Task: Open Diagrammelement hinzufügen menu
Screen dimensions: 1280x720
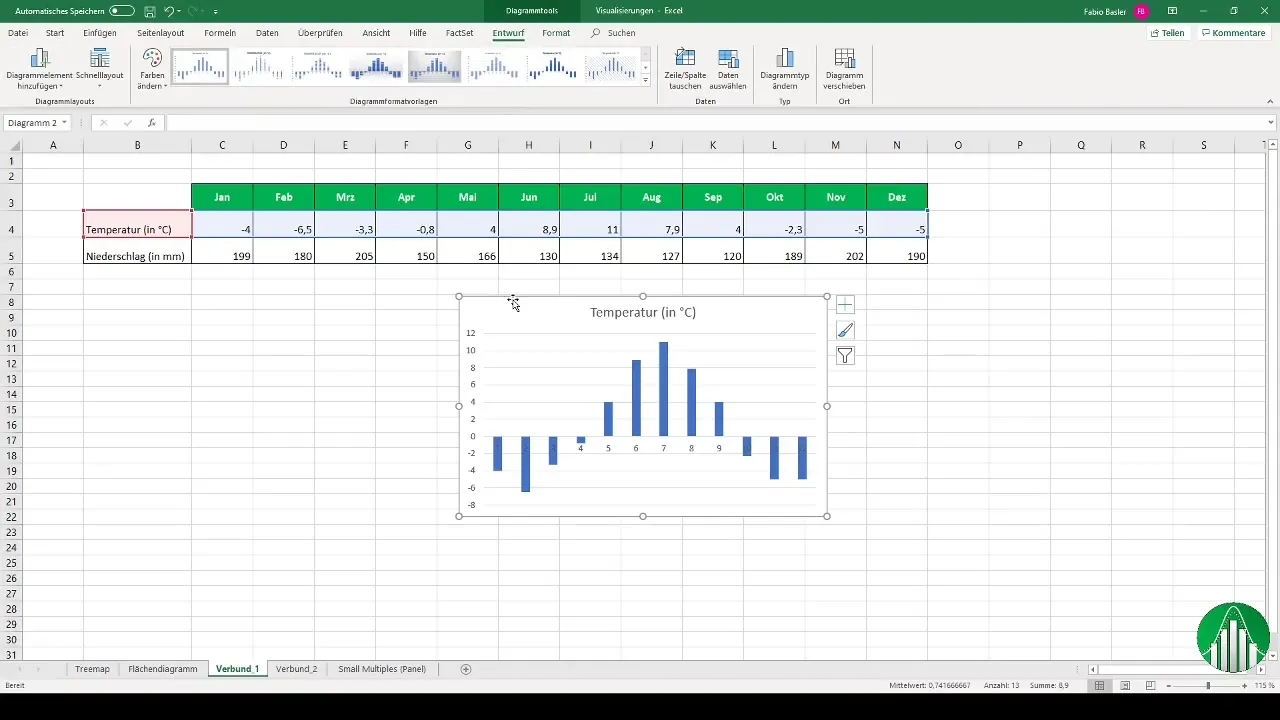Action: click(x=40, y=68)
